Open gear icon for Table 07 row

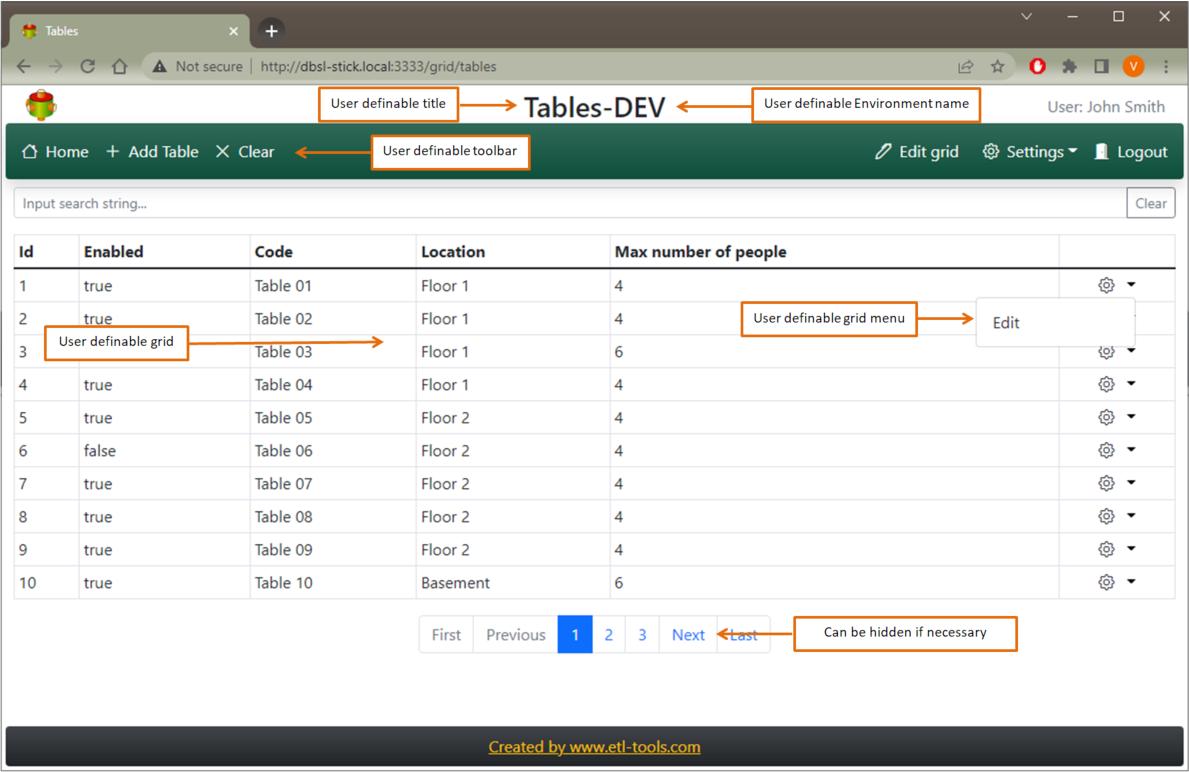(x=1106, y=483)
